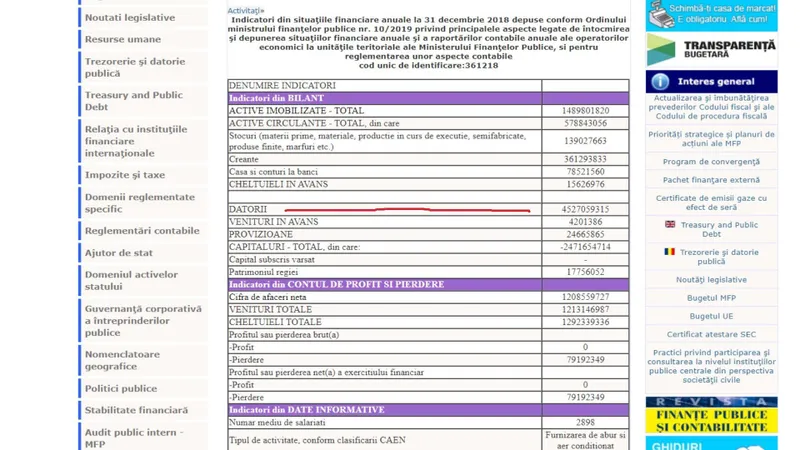Click Cifra de afaceri neta label
Image resolution: width=800 pixels, height=450 pixels.
coord(268,297)
